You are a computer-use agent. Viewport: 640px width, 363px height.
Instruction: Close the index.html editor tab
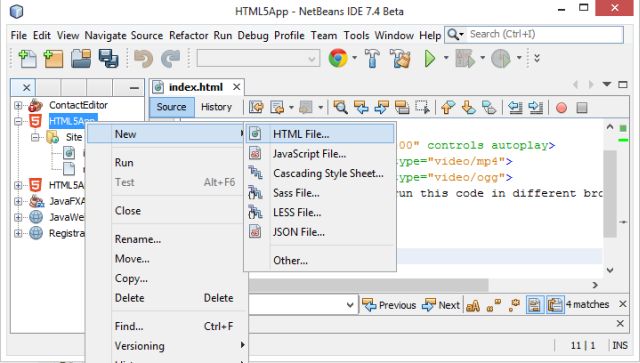[x=236, y=87]
